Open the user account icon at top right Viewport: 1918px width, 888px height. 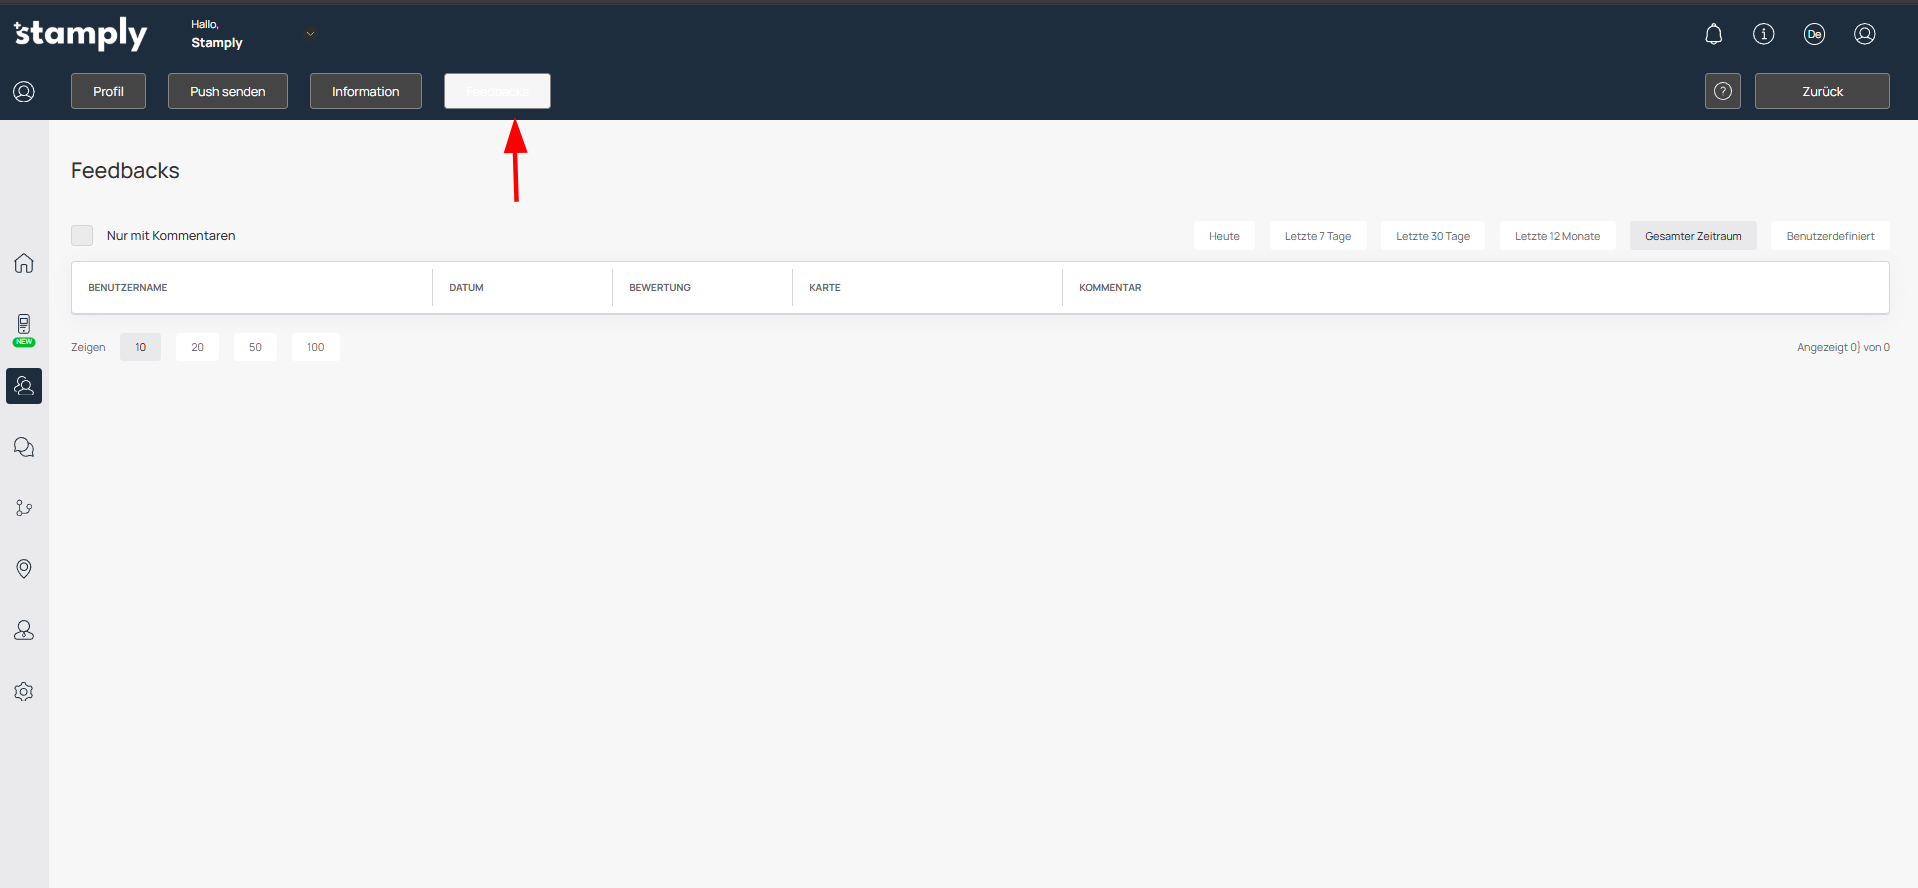[1864, 34]
